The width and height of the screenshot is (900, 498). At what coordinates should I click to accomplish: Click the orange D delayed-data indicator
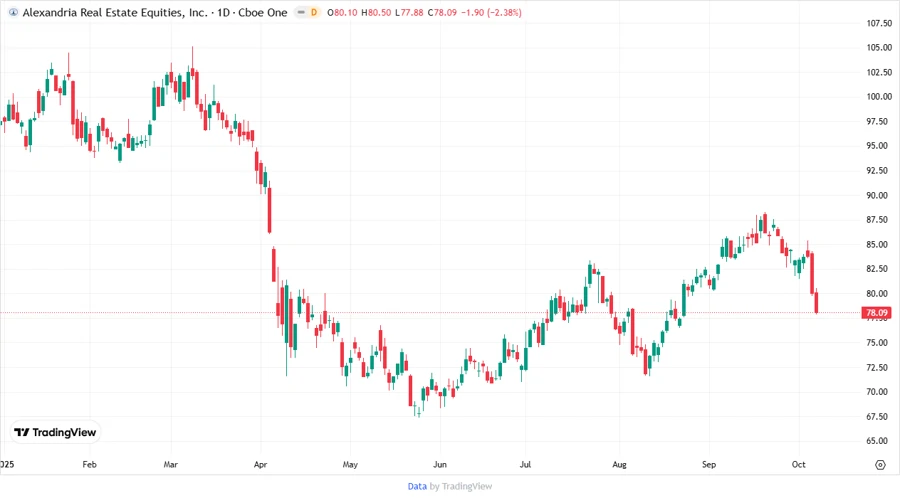(314, 13)
